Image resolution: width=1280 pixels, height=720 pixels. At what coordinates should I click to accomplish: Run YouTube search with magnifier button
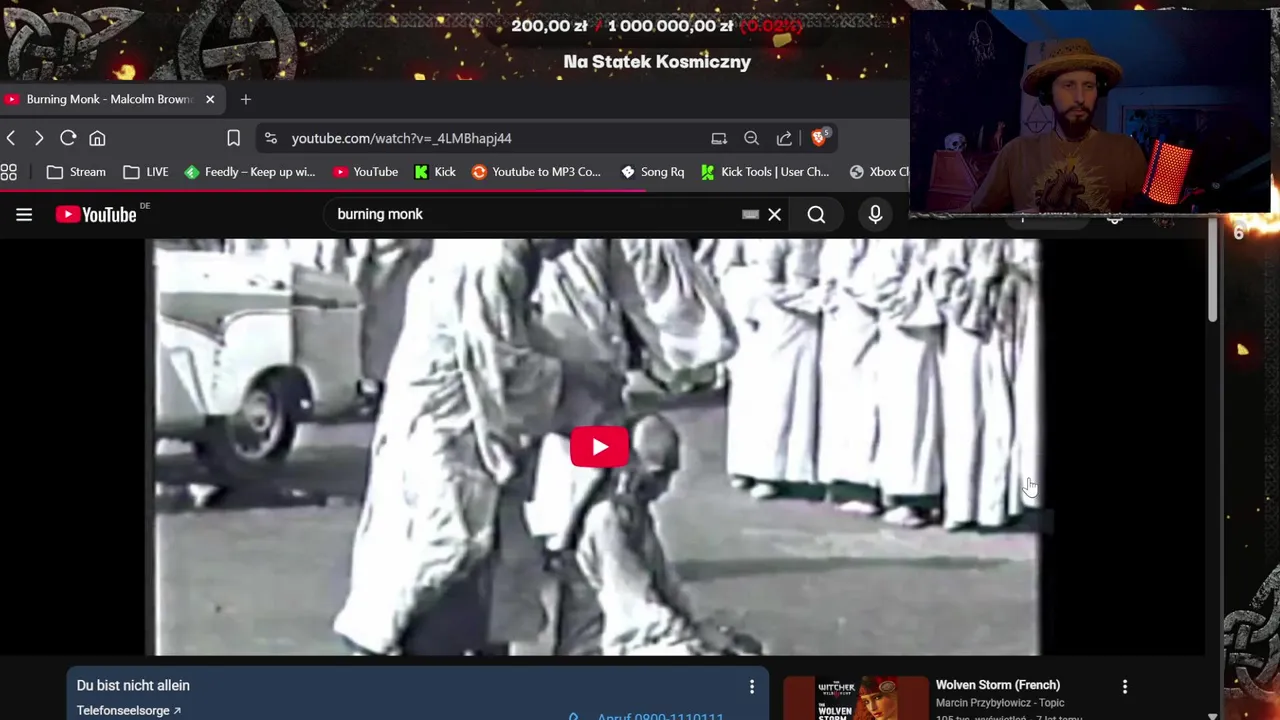point(816,214)
